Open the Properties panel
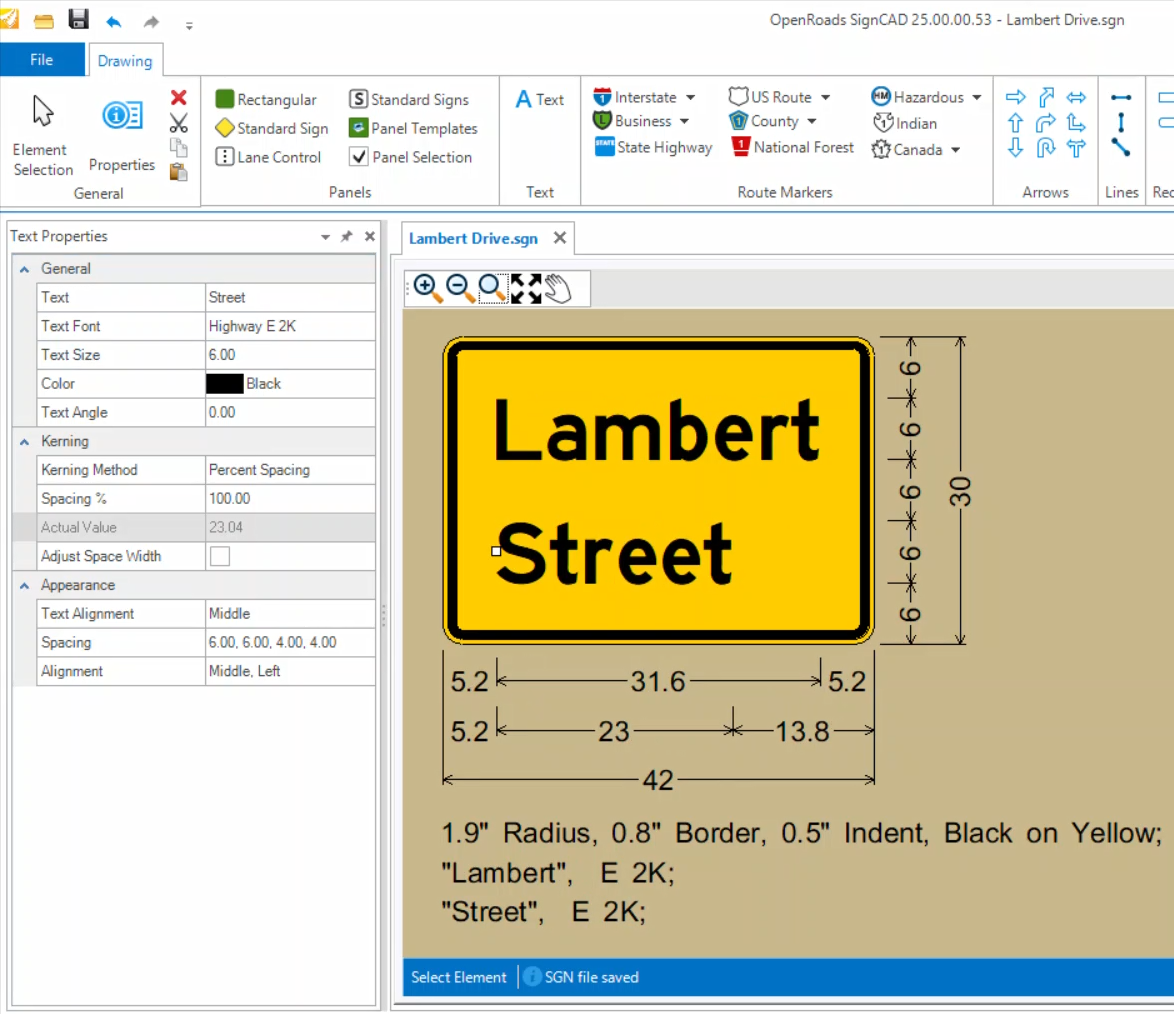 coord(121,130)
